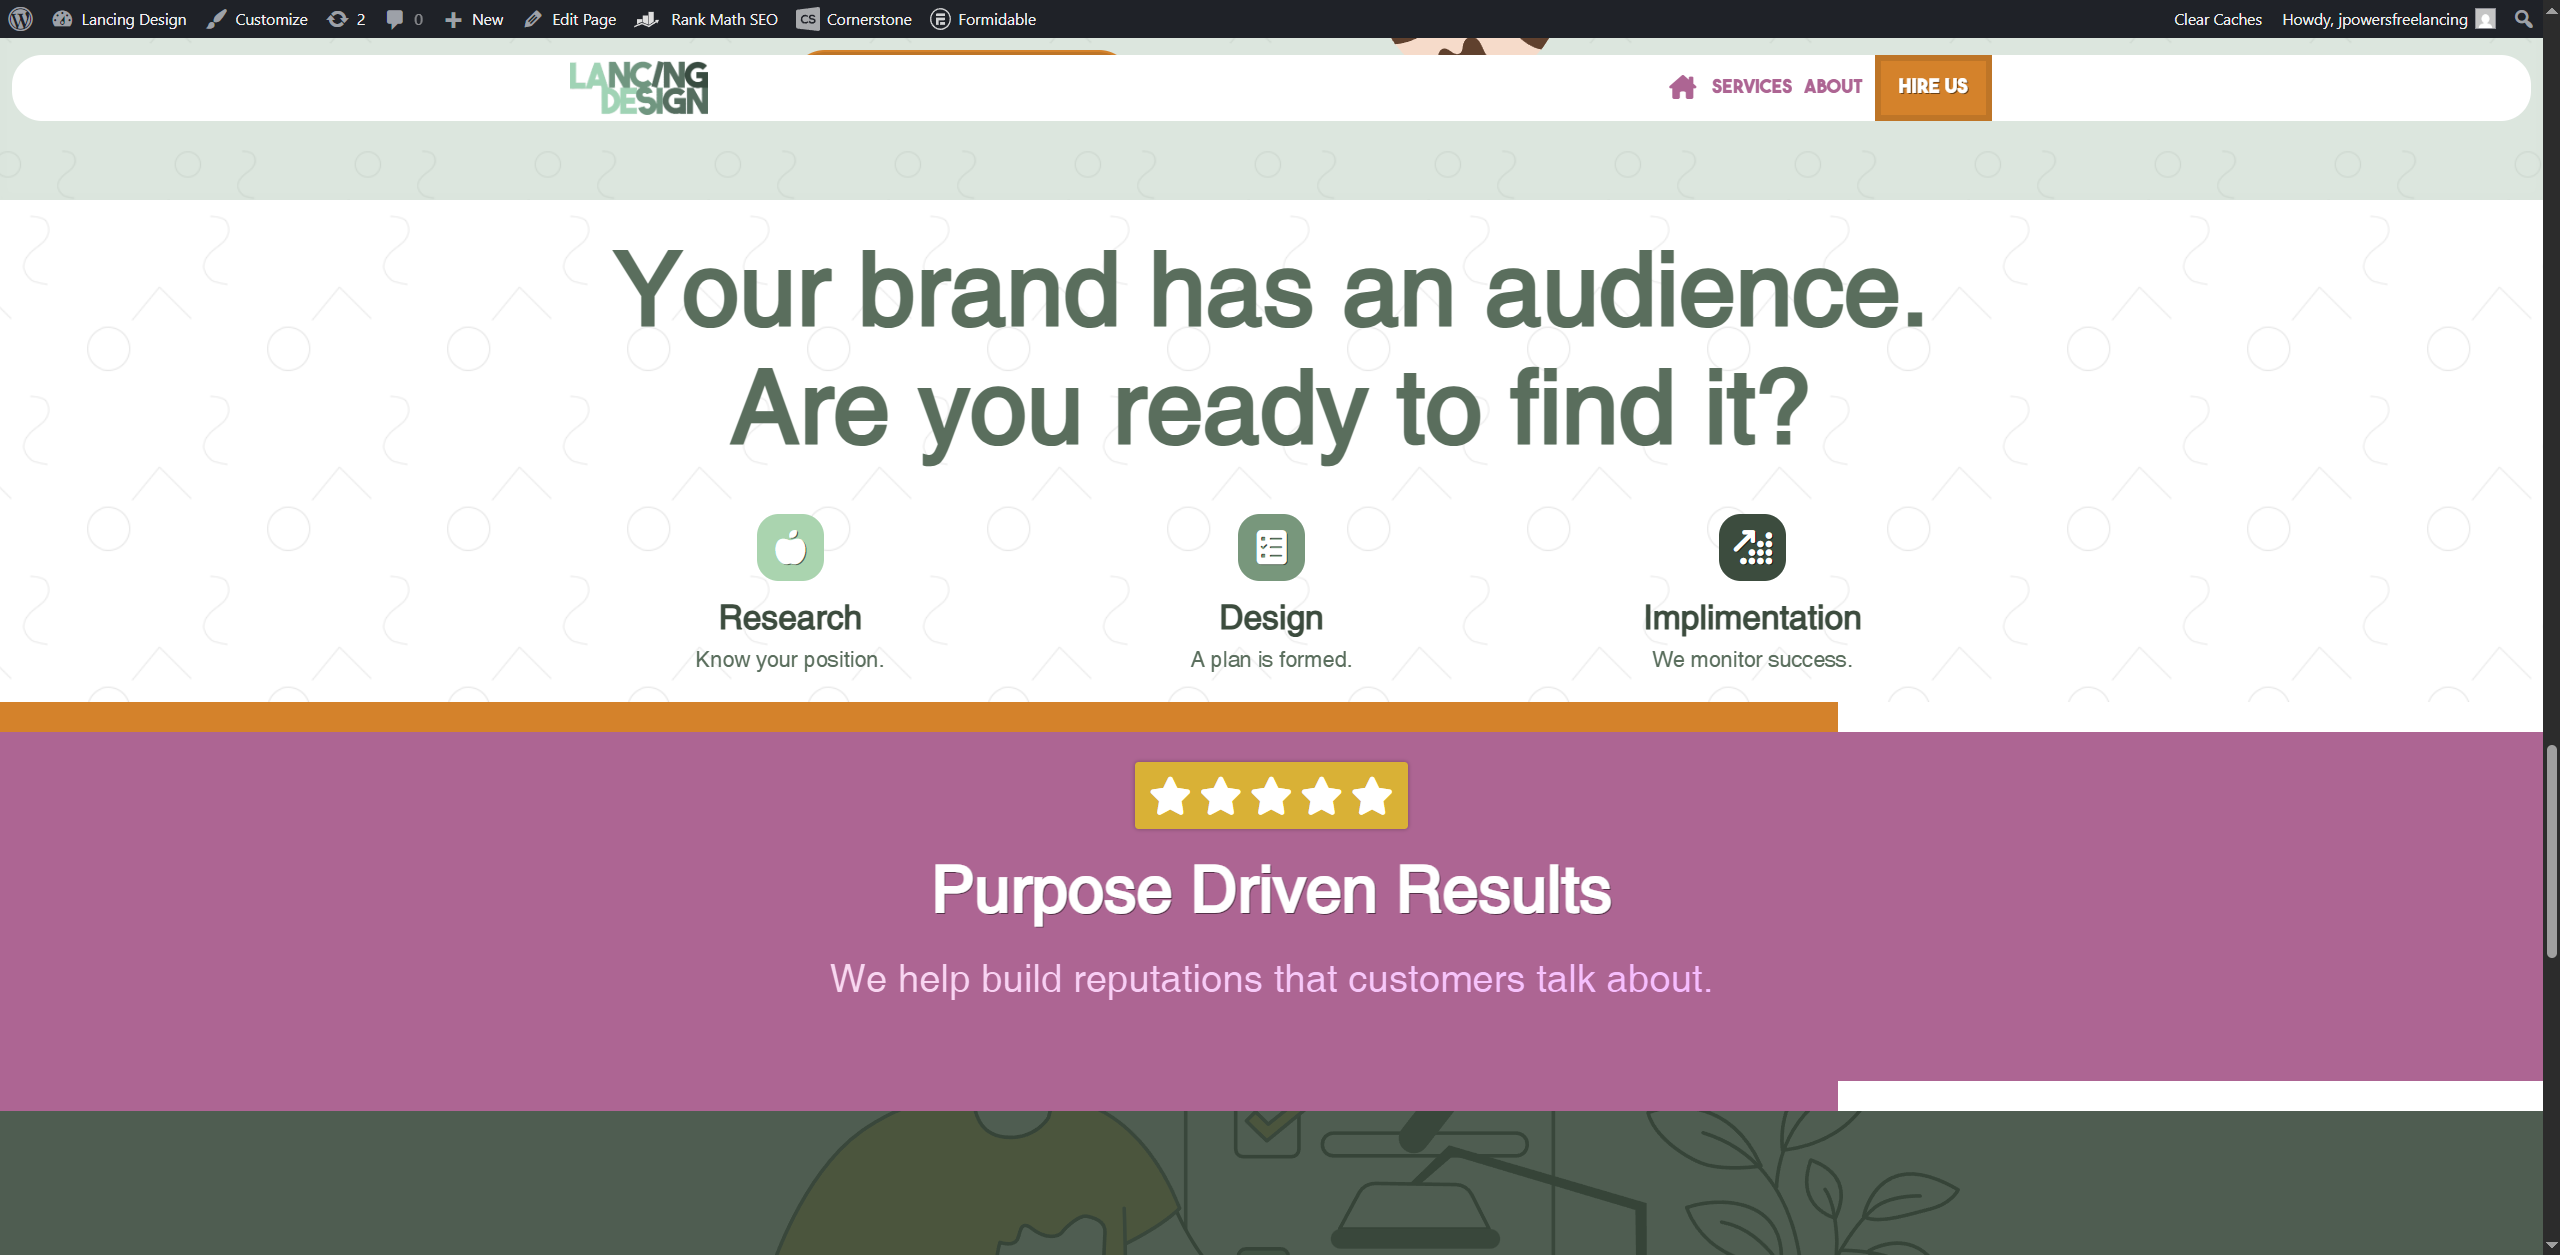Click the Clear Caches link

point(2218,19)
